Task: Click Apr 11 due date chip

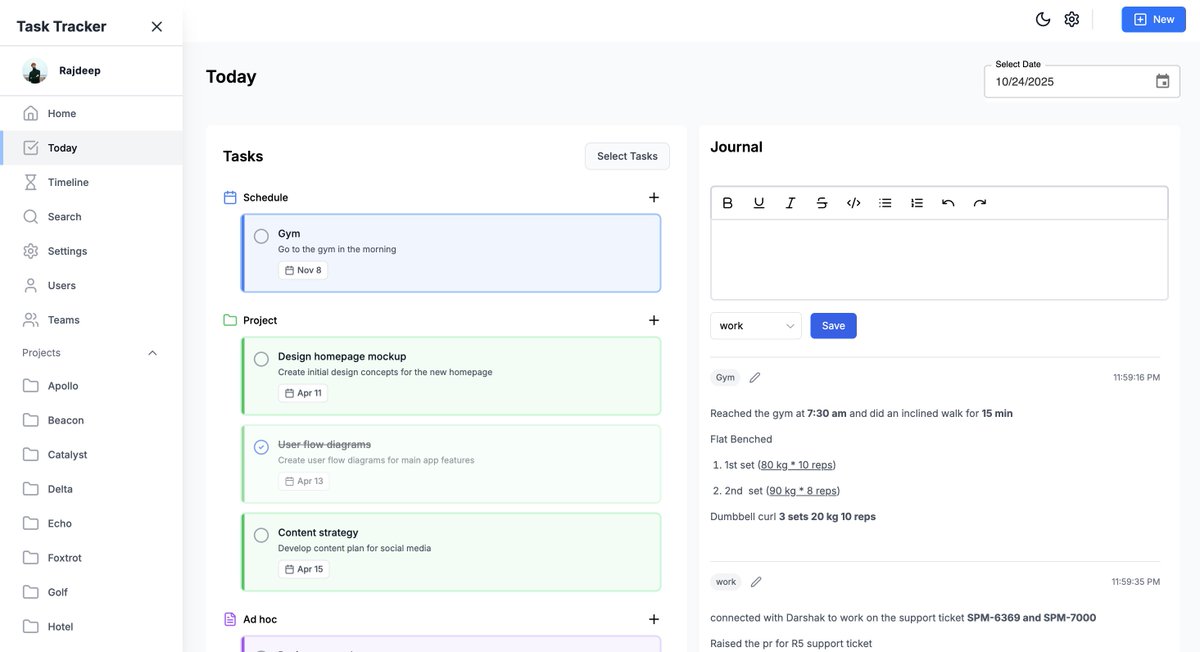Action: [x=303, y=393]
